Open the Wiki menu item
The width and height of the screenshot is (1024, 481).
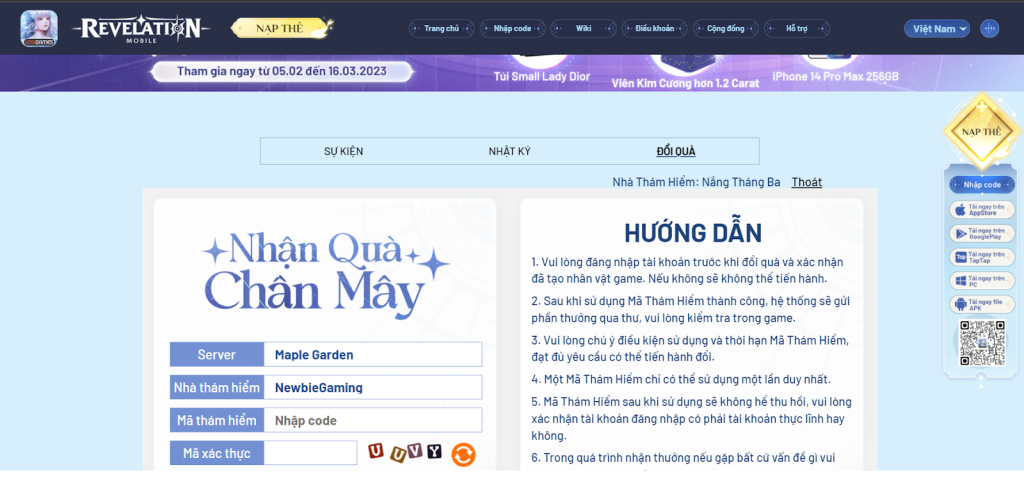pyautogui.click(x=583, y=29)
